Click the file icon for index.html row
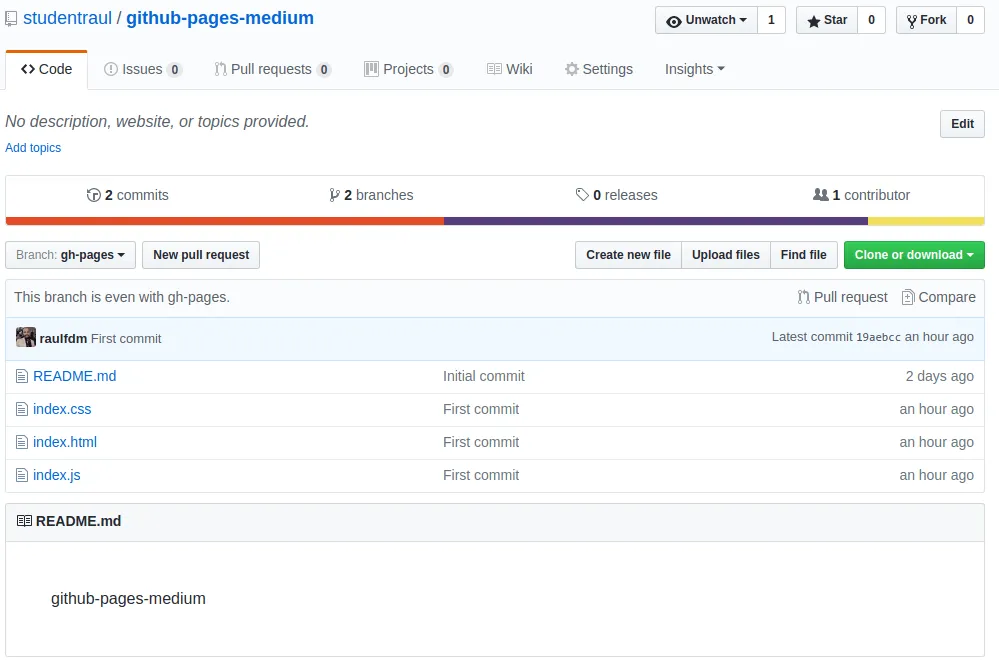 pos(22,442)
